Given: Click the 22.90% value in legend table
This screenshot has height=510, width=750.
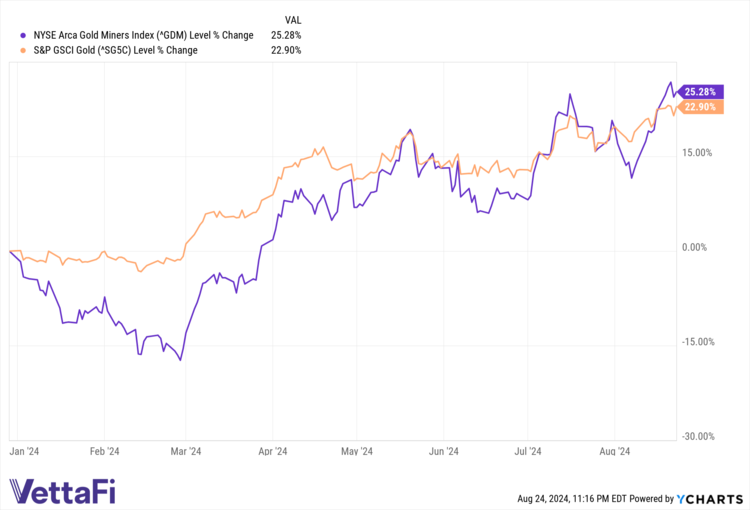Looking at the screenshot, I should pyautogui.click(x=287, y=50).
